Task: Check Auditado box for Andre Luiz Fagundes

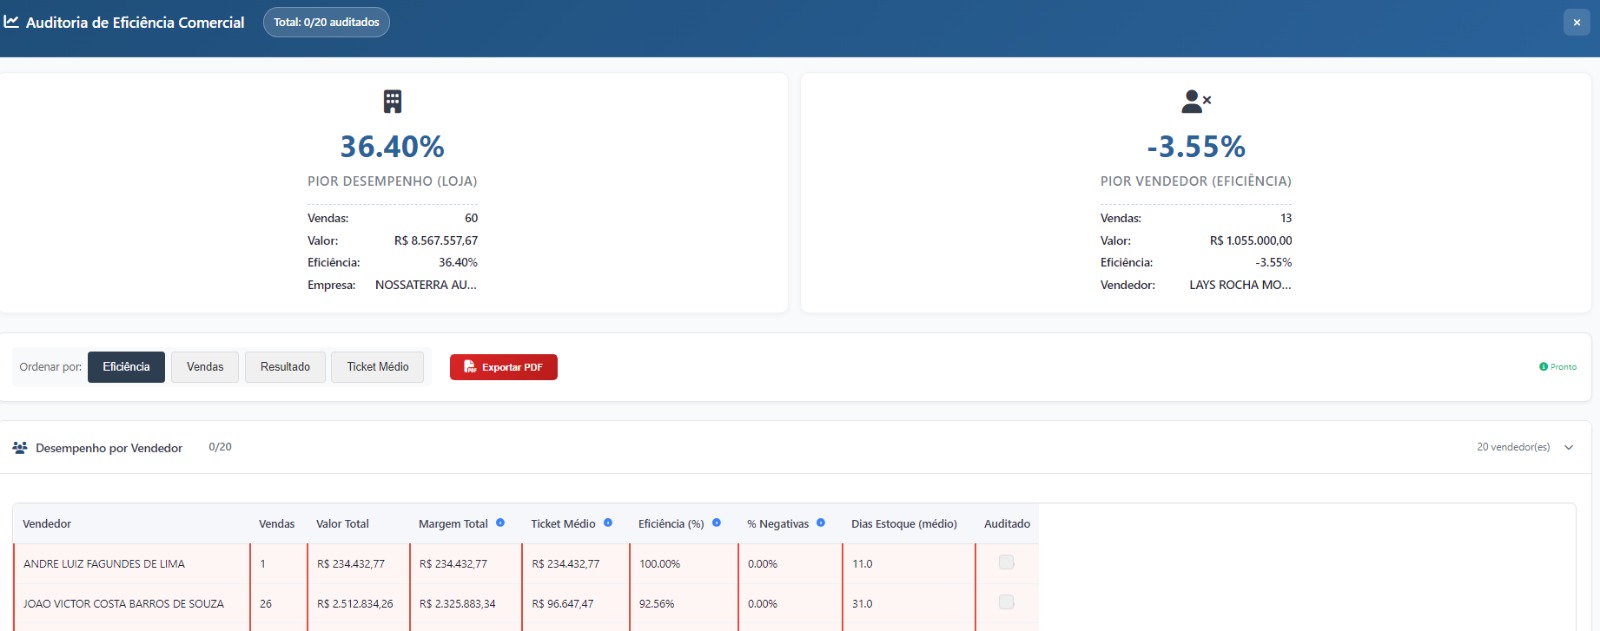Action: (x=1006, y=563)
